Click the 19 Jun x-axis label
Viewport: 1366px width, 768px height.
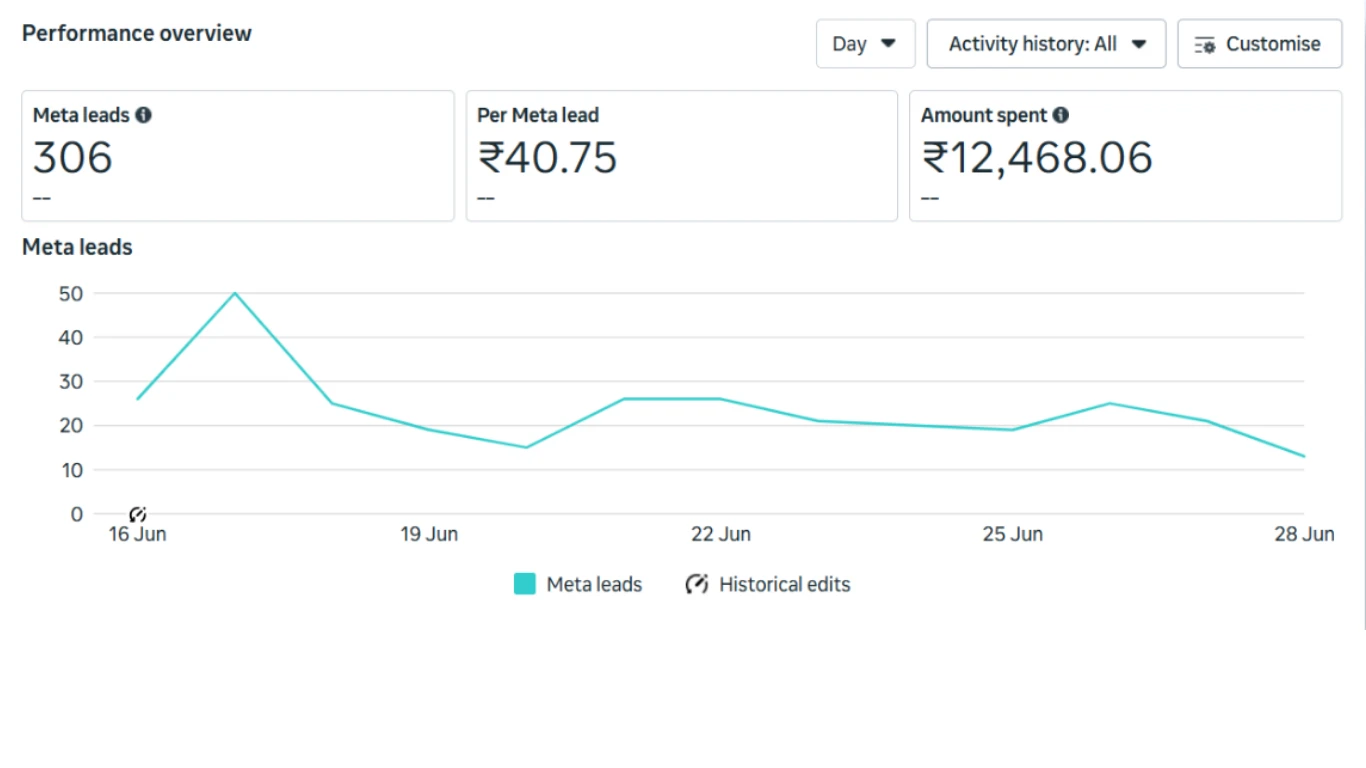(x=429, y=534)
